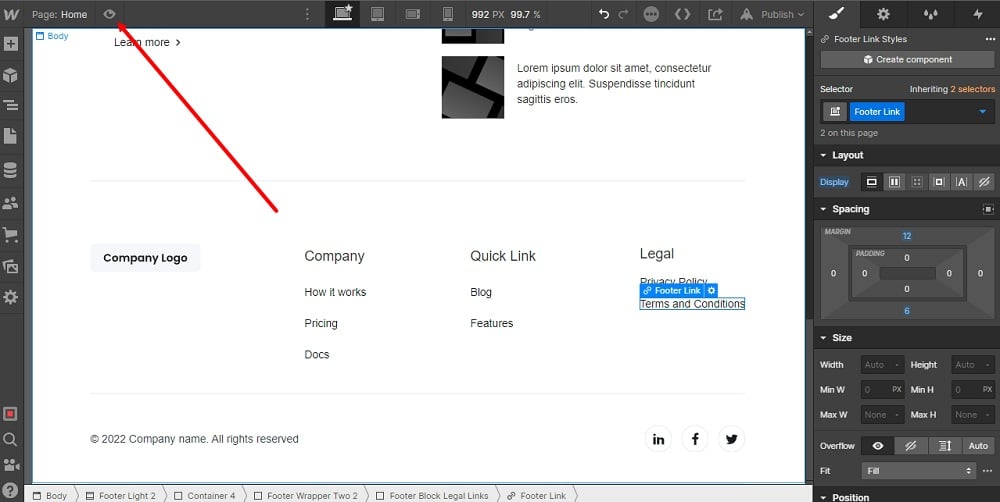Select Footer Block Legal Links breadcrumb

pos(432,495)
